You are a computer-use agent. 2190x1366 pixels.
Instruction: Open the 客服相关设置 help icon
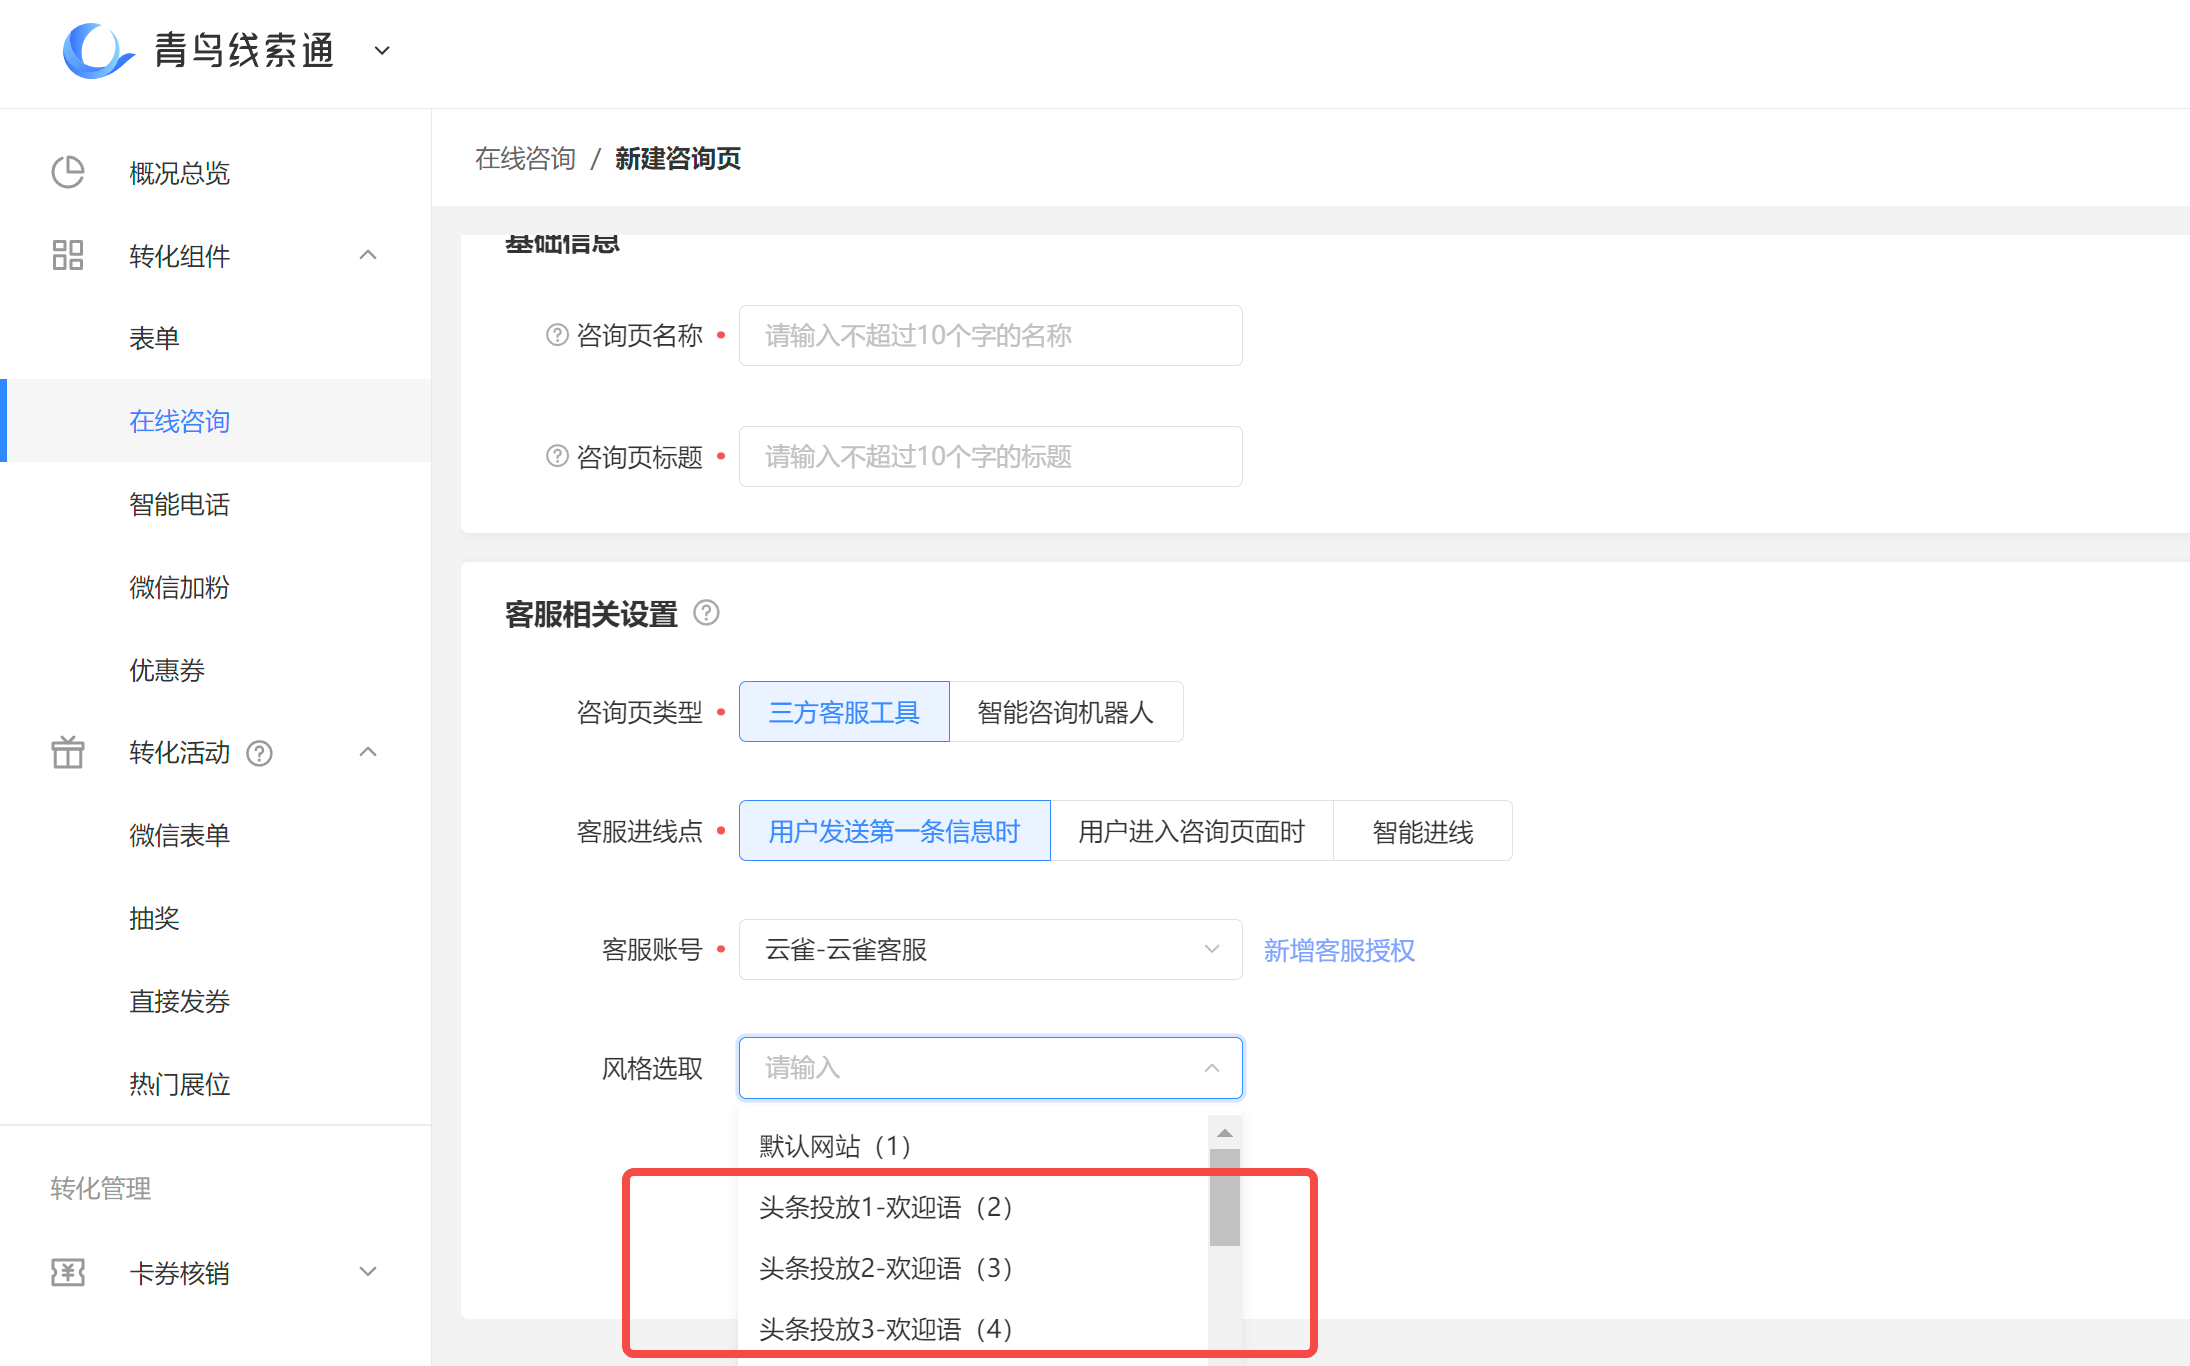pos(707,614)
